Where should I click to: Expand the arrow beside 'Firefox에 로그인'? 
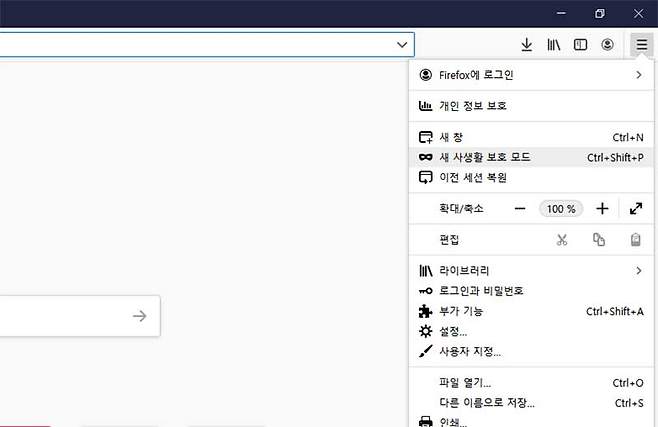pos(639,75)
